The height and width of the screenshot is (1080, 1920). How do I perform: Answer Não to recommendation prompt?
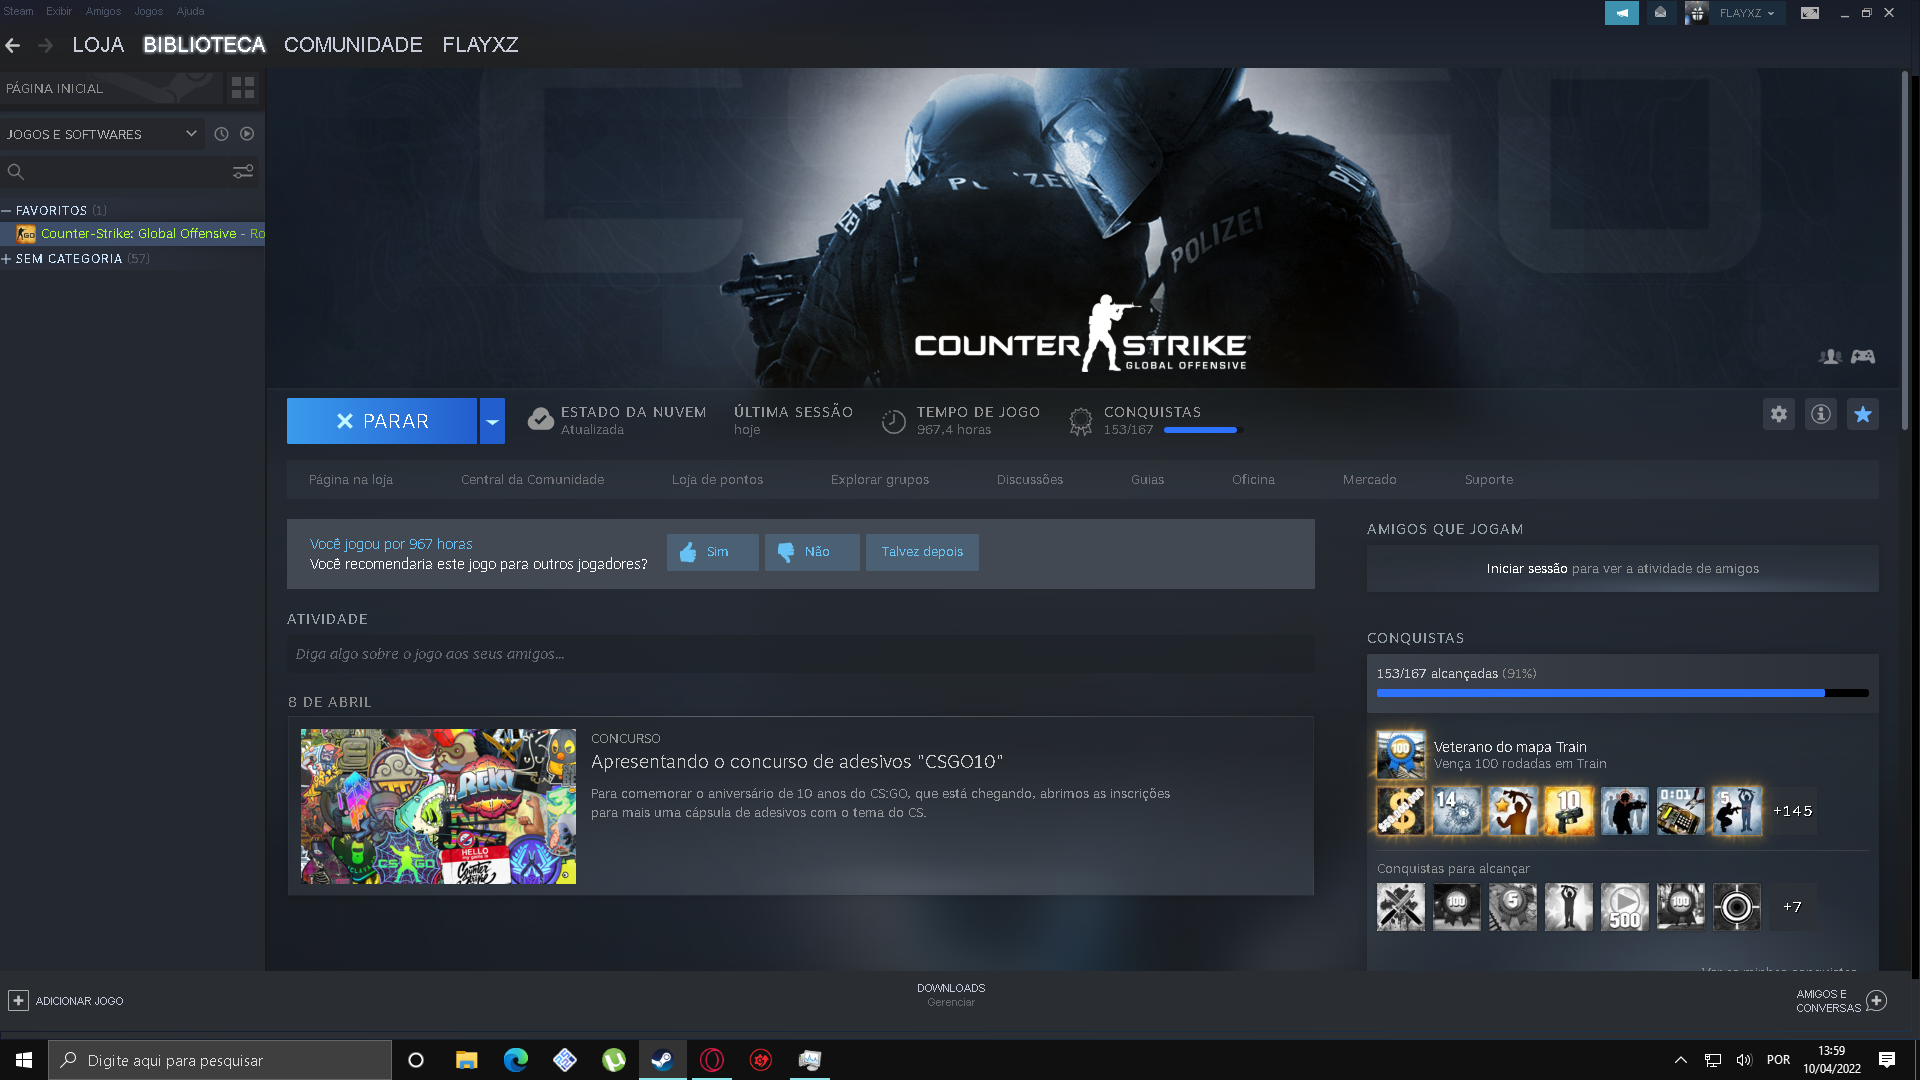(x=812, y=552)
